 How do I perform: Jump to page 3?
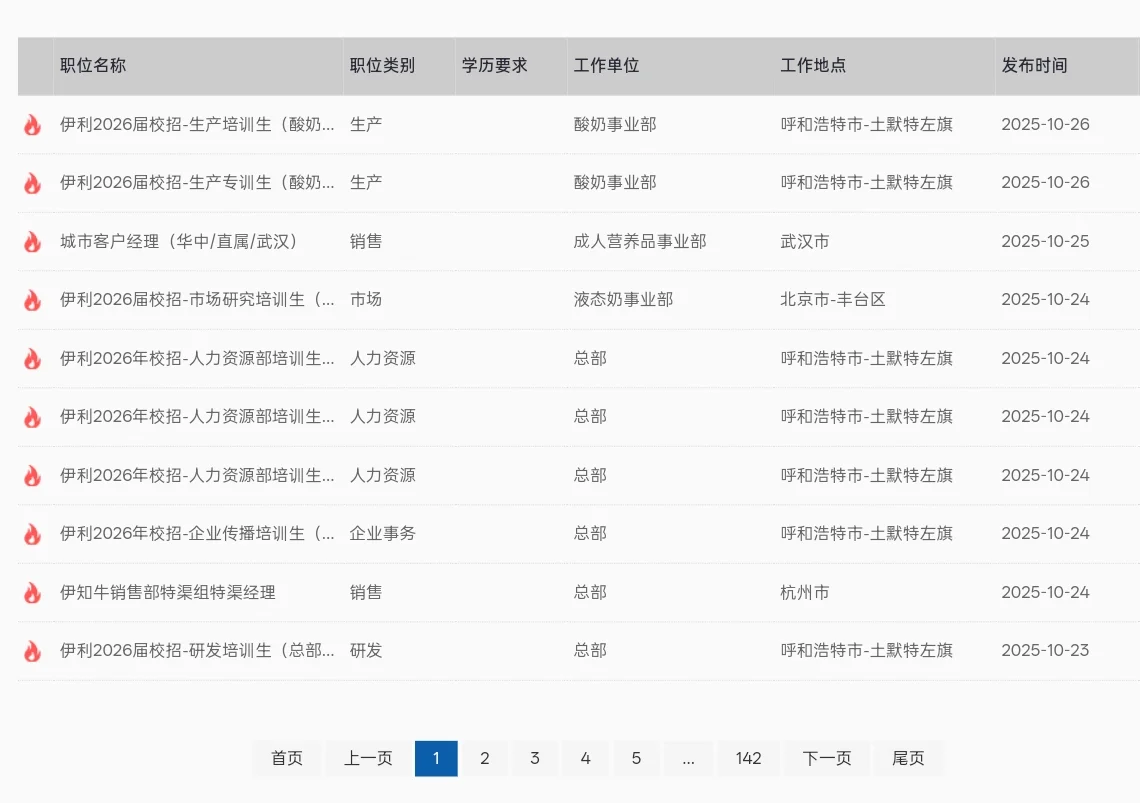(535, 759)
